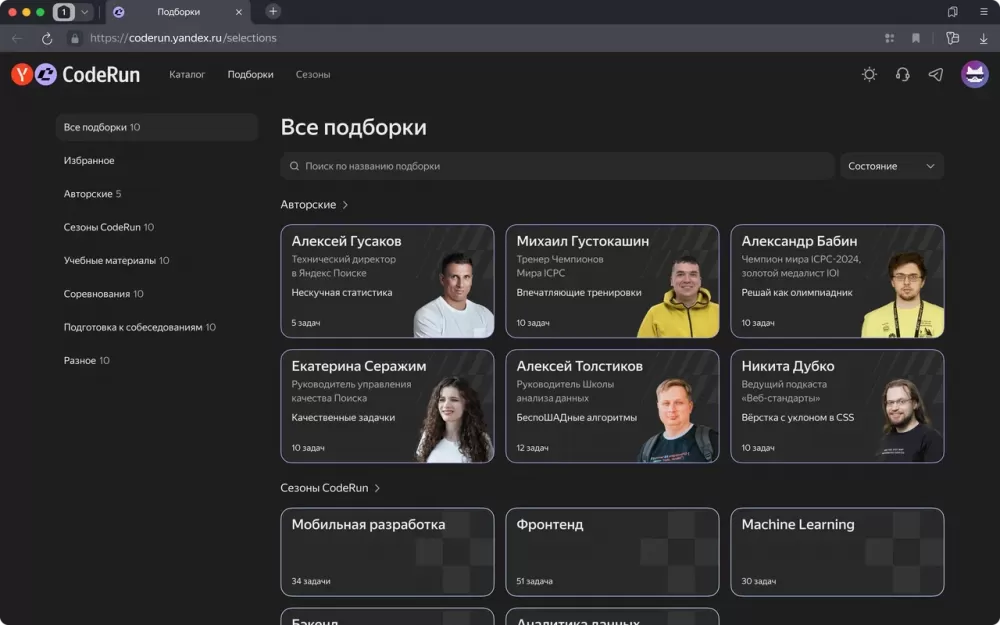Image resolution: width=1000 pixels, height=625 pixels.
Task: Bookmark this page via the bookmark icon
Action: tap(916, 38)
